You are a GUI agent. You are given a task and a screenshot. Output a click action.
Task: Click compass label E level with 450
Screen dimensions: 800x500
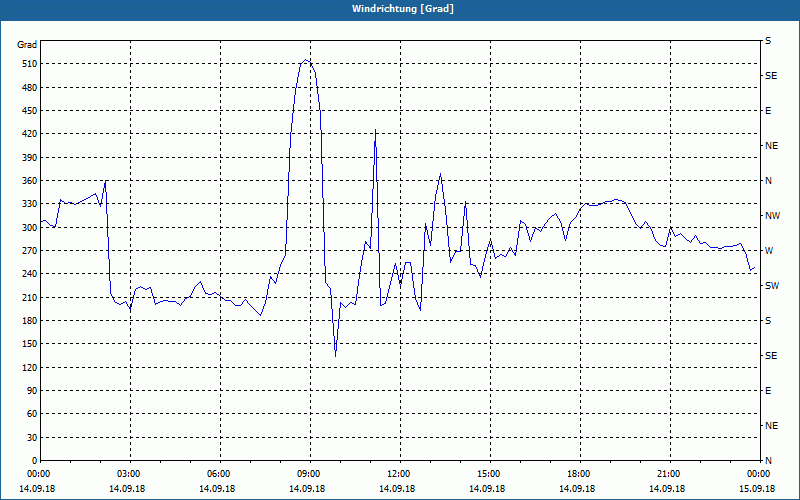click(x=768, y=111)
